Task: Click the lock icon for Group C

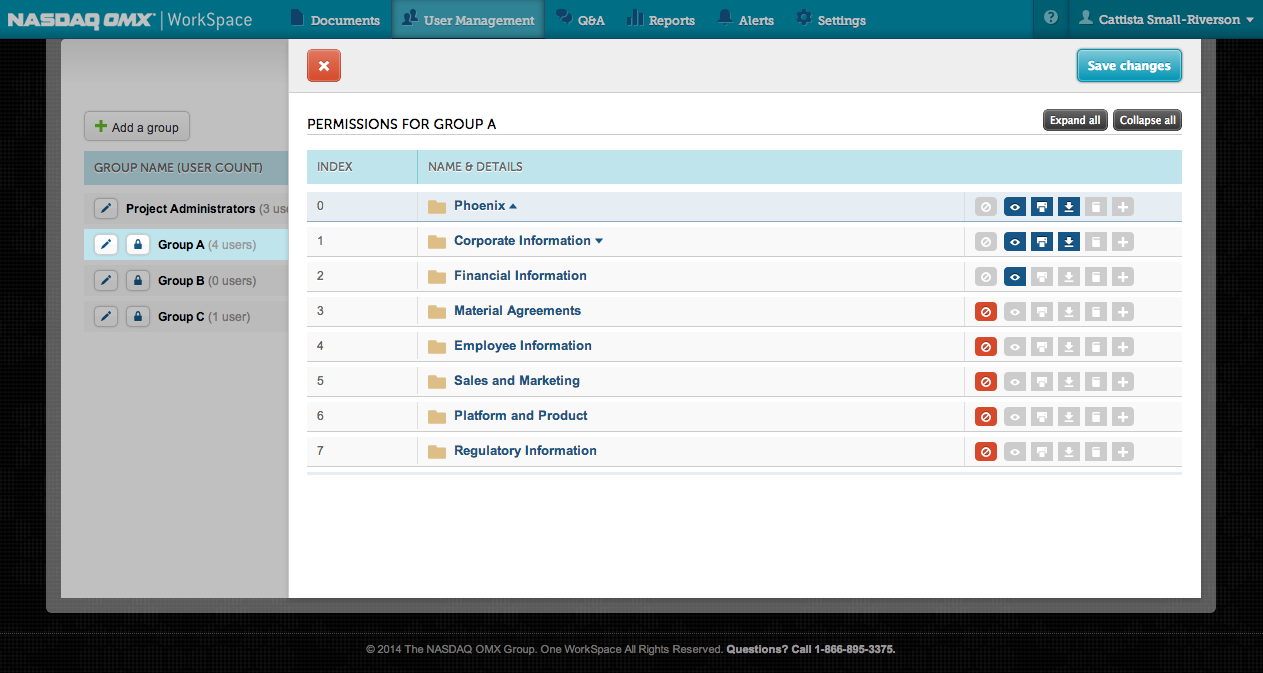Action: (x=138, y=316)
